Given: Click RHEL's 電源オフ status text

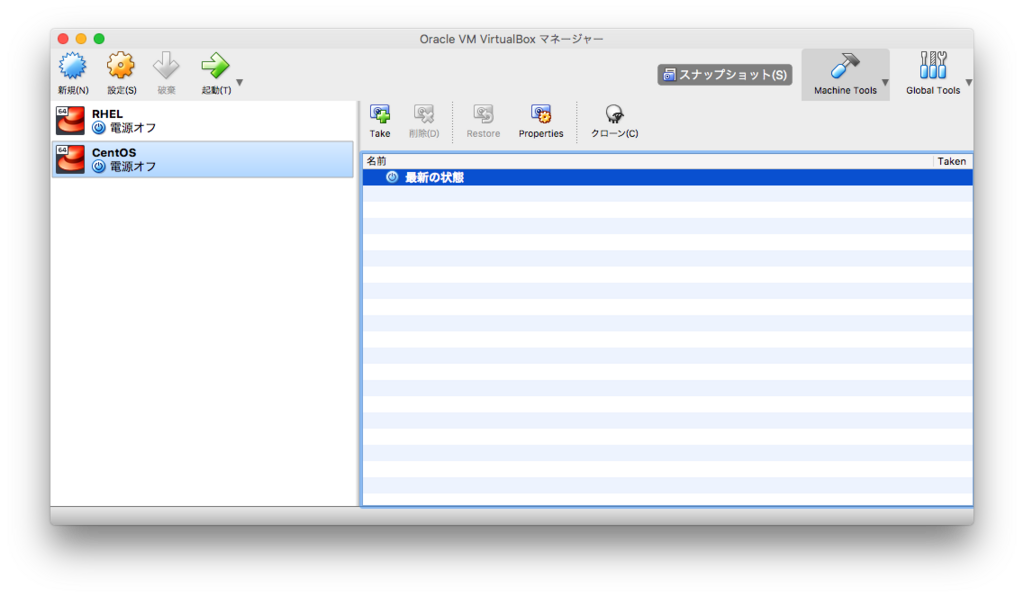Looking at the screenshot, I should coord(133,128).
